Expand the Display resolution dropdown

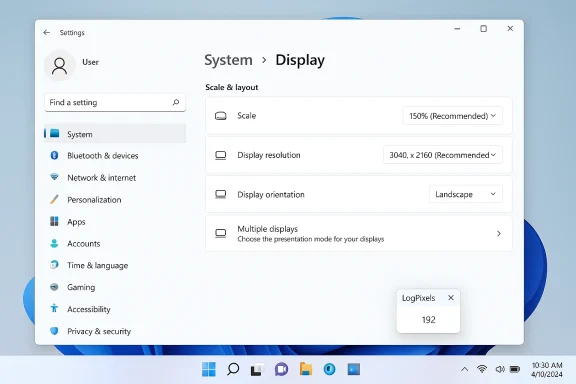[x=443, y=155]
